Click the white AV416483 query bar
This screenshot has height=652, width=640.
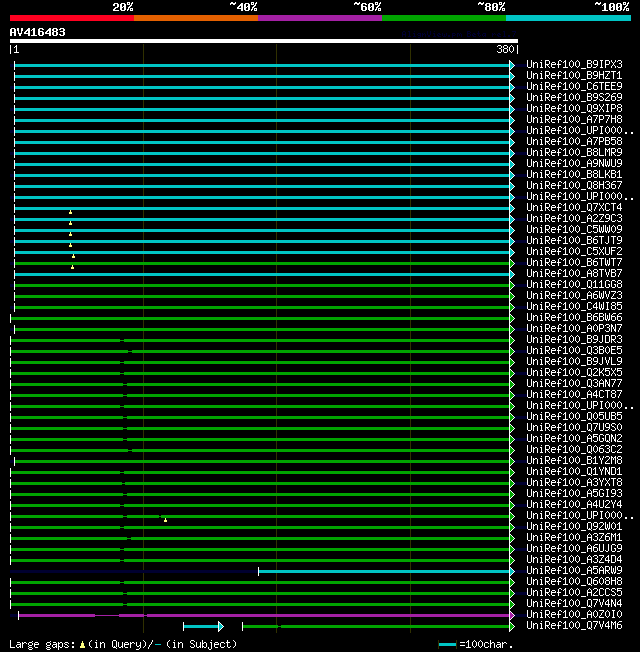click(x=264, y=41)
